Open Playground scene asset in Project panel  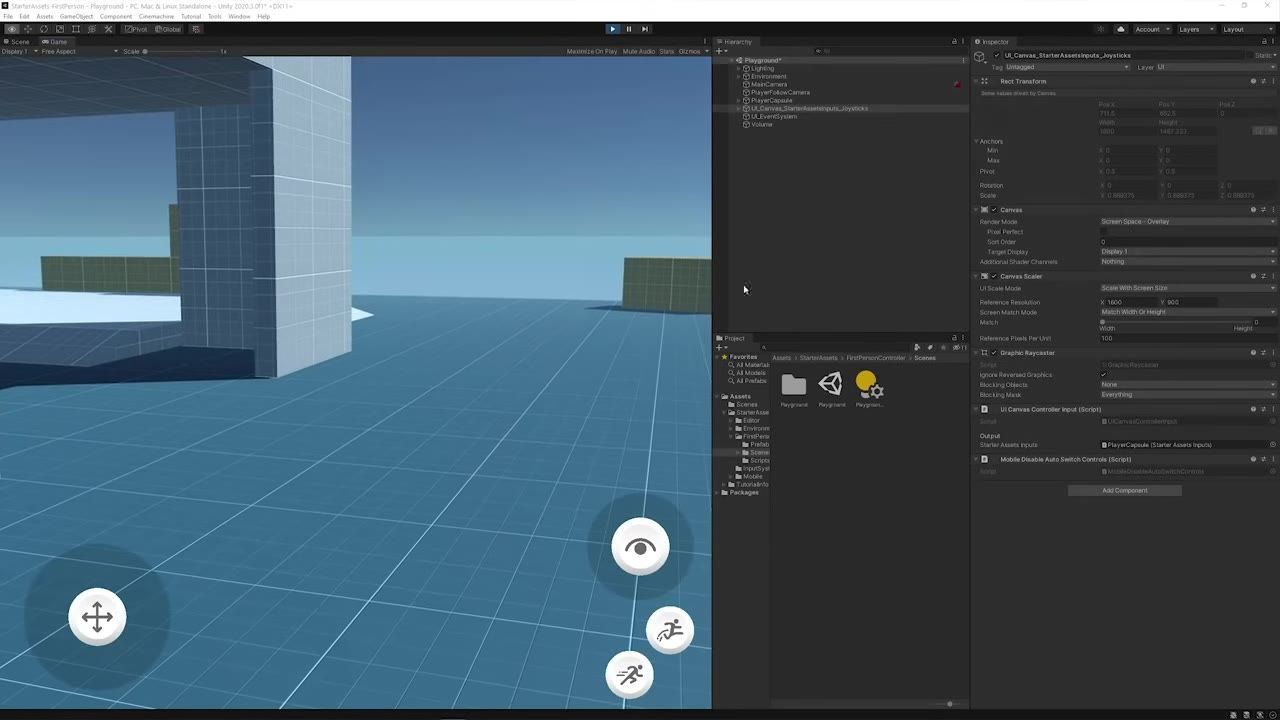point(830,389)
